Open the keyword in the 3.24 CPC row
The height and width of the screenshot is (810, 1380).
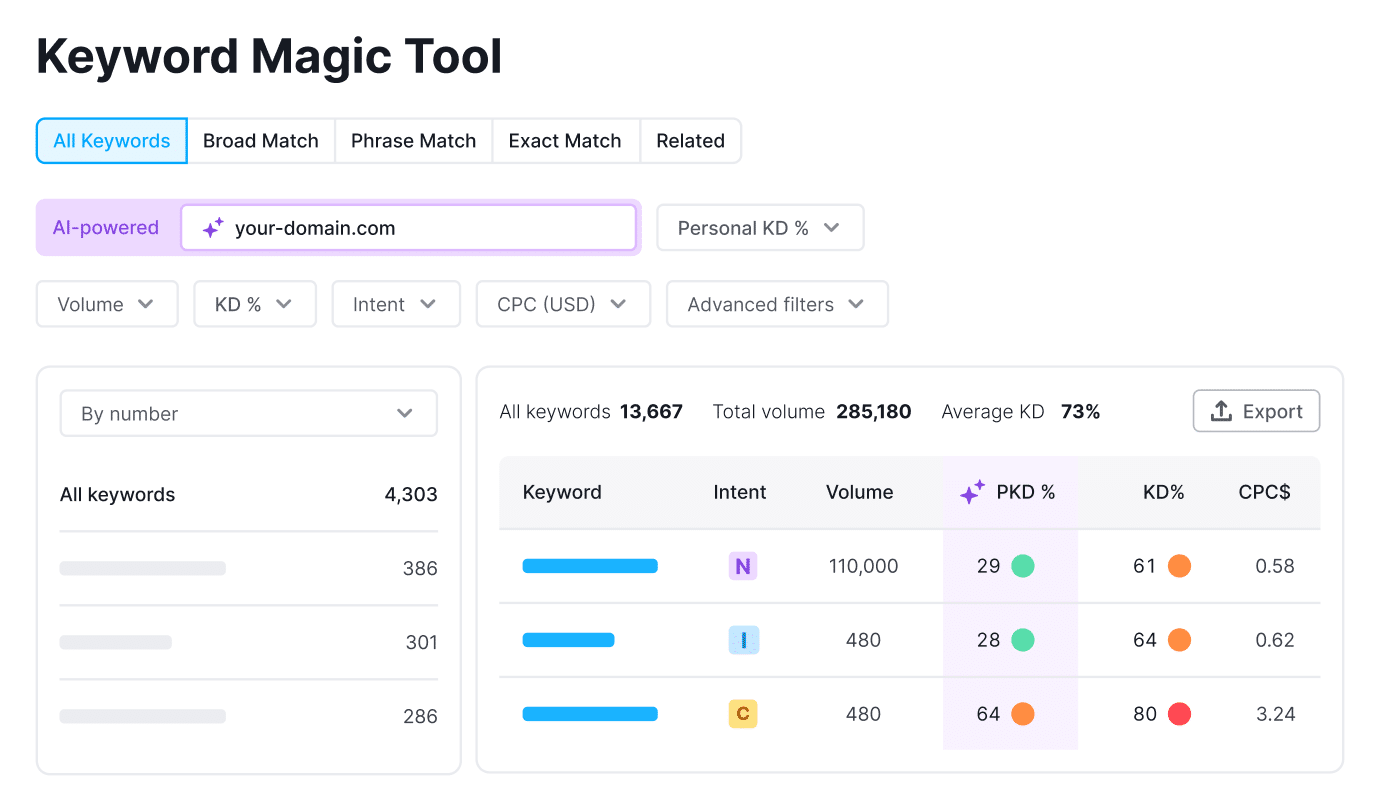(x=590, y=714)
